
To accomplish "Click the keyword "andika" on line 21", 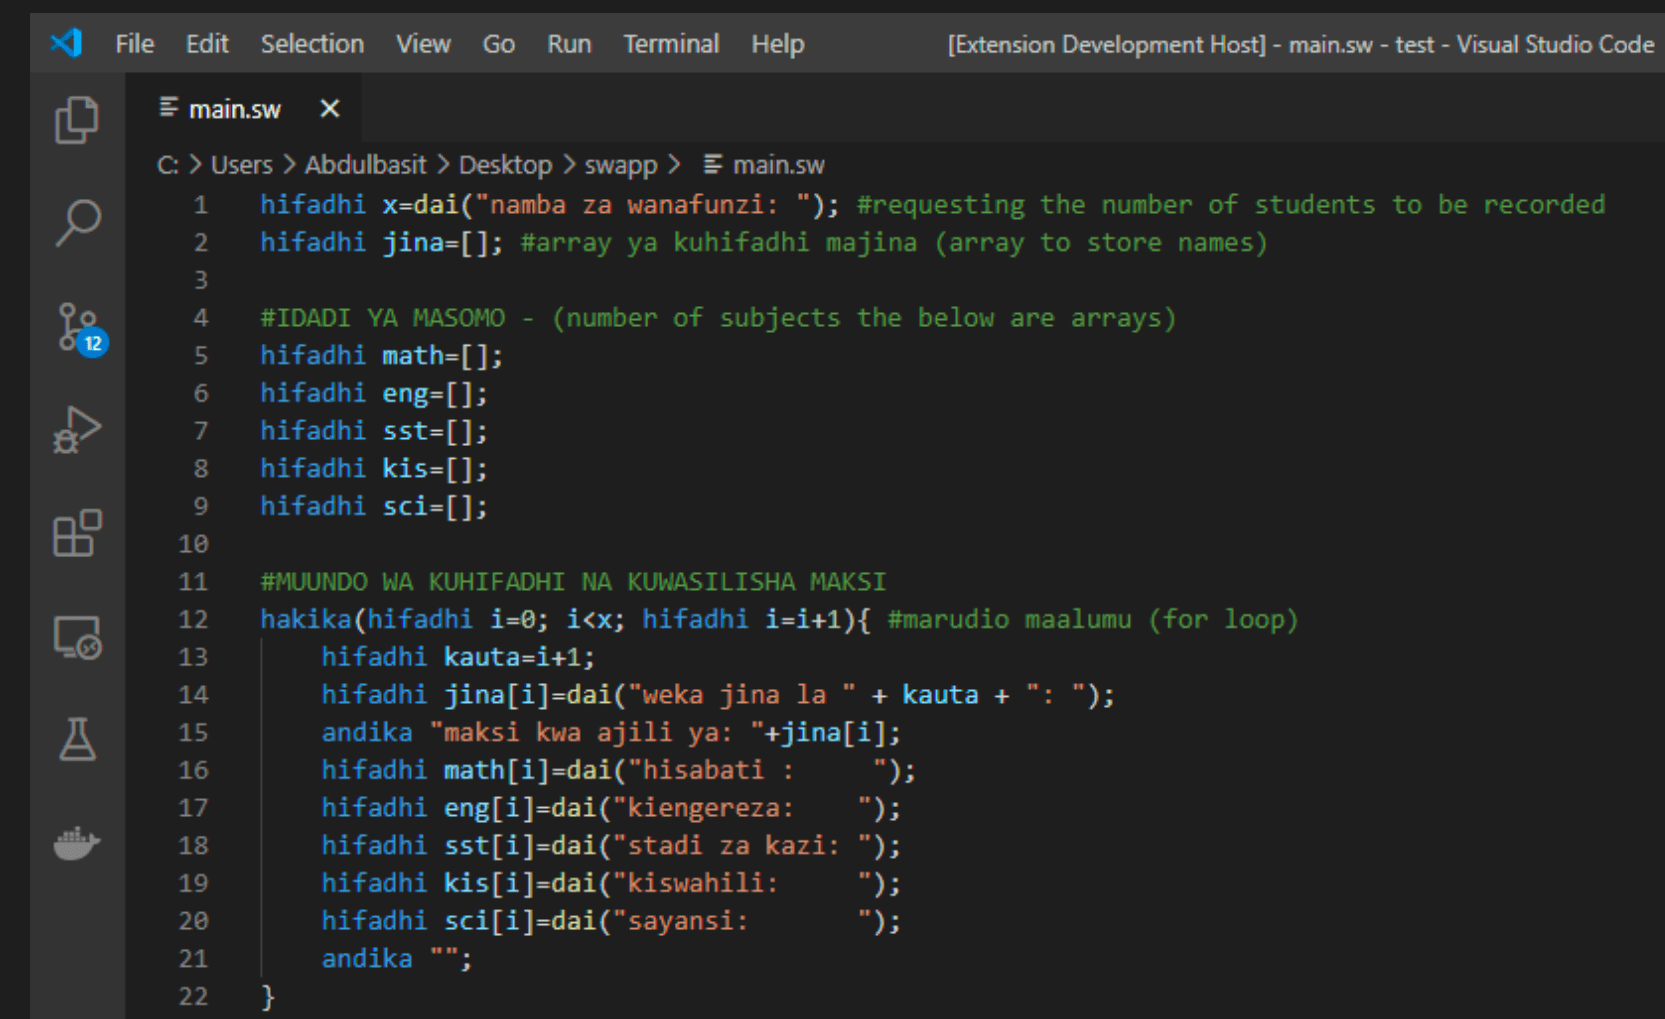I will (367, 960).
